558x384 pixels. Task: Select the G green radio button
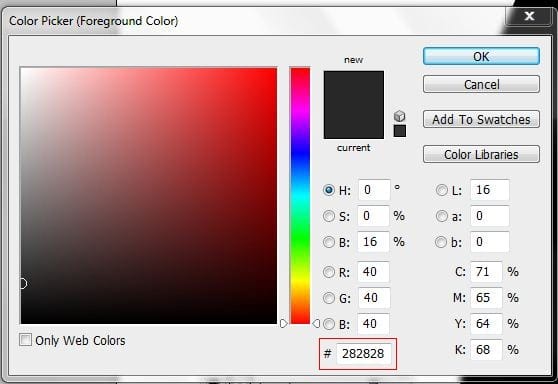pos(328,298)
